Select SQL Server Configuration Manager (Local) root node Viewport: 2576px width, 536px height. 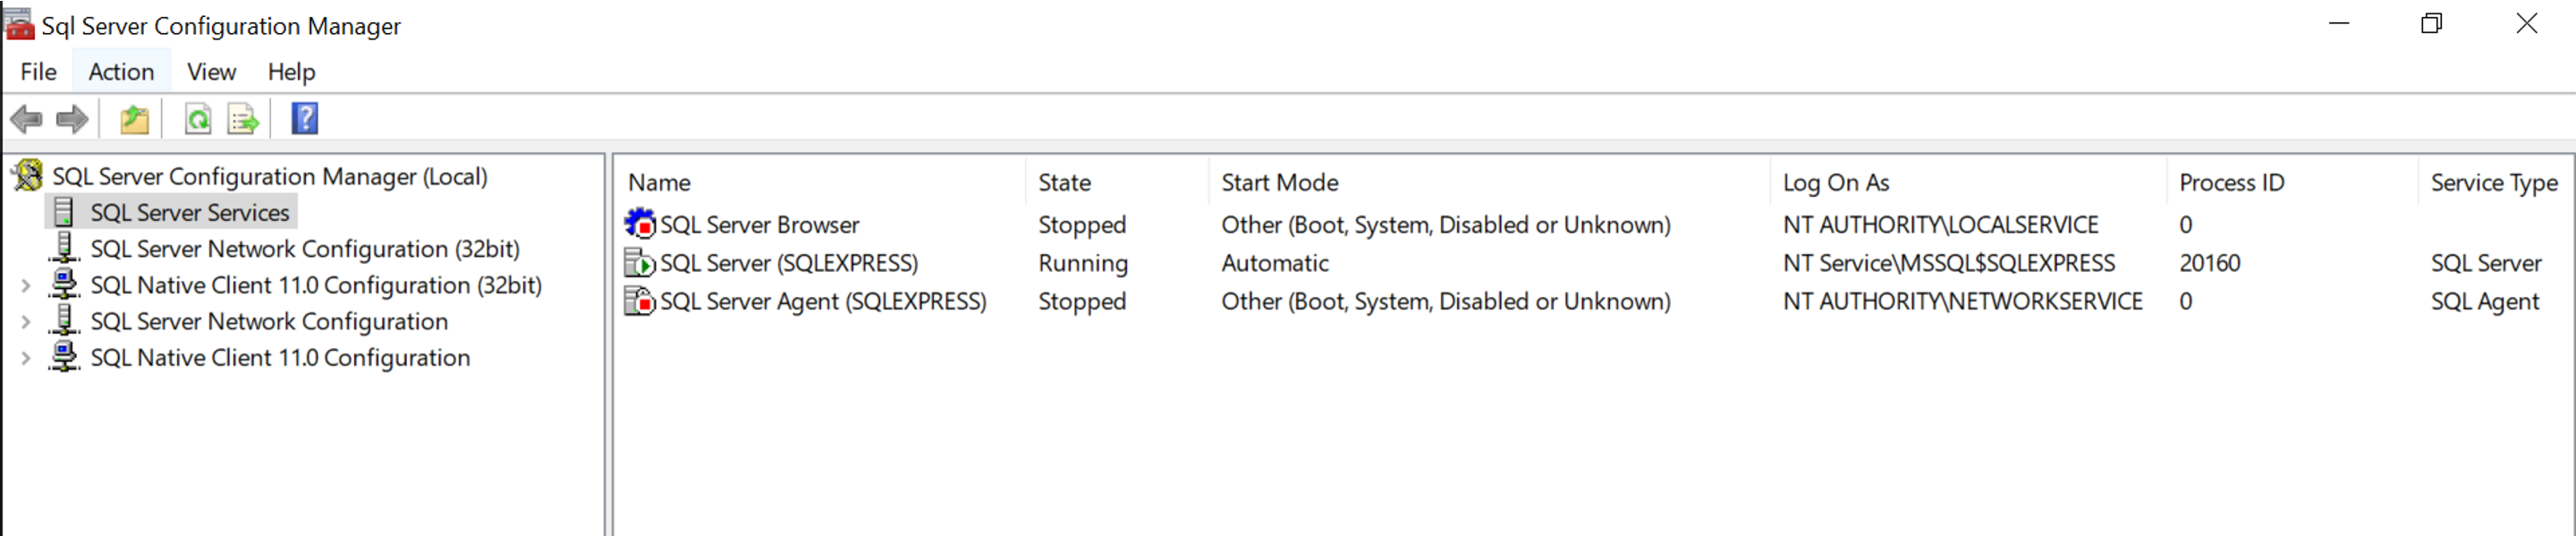tap(272, 176)
